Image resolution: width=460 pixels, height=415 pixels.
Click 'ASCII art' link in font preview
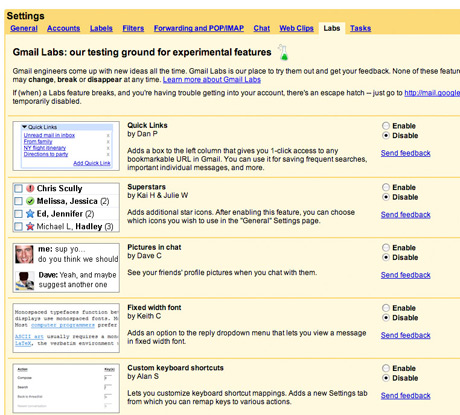(x=29, y=337)
